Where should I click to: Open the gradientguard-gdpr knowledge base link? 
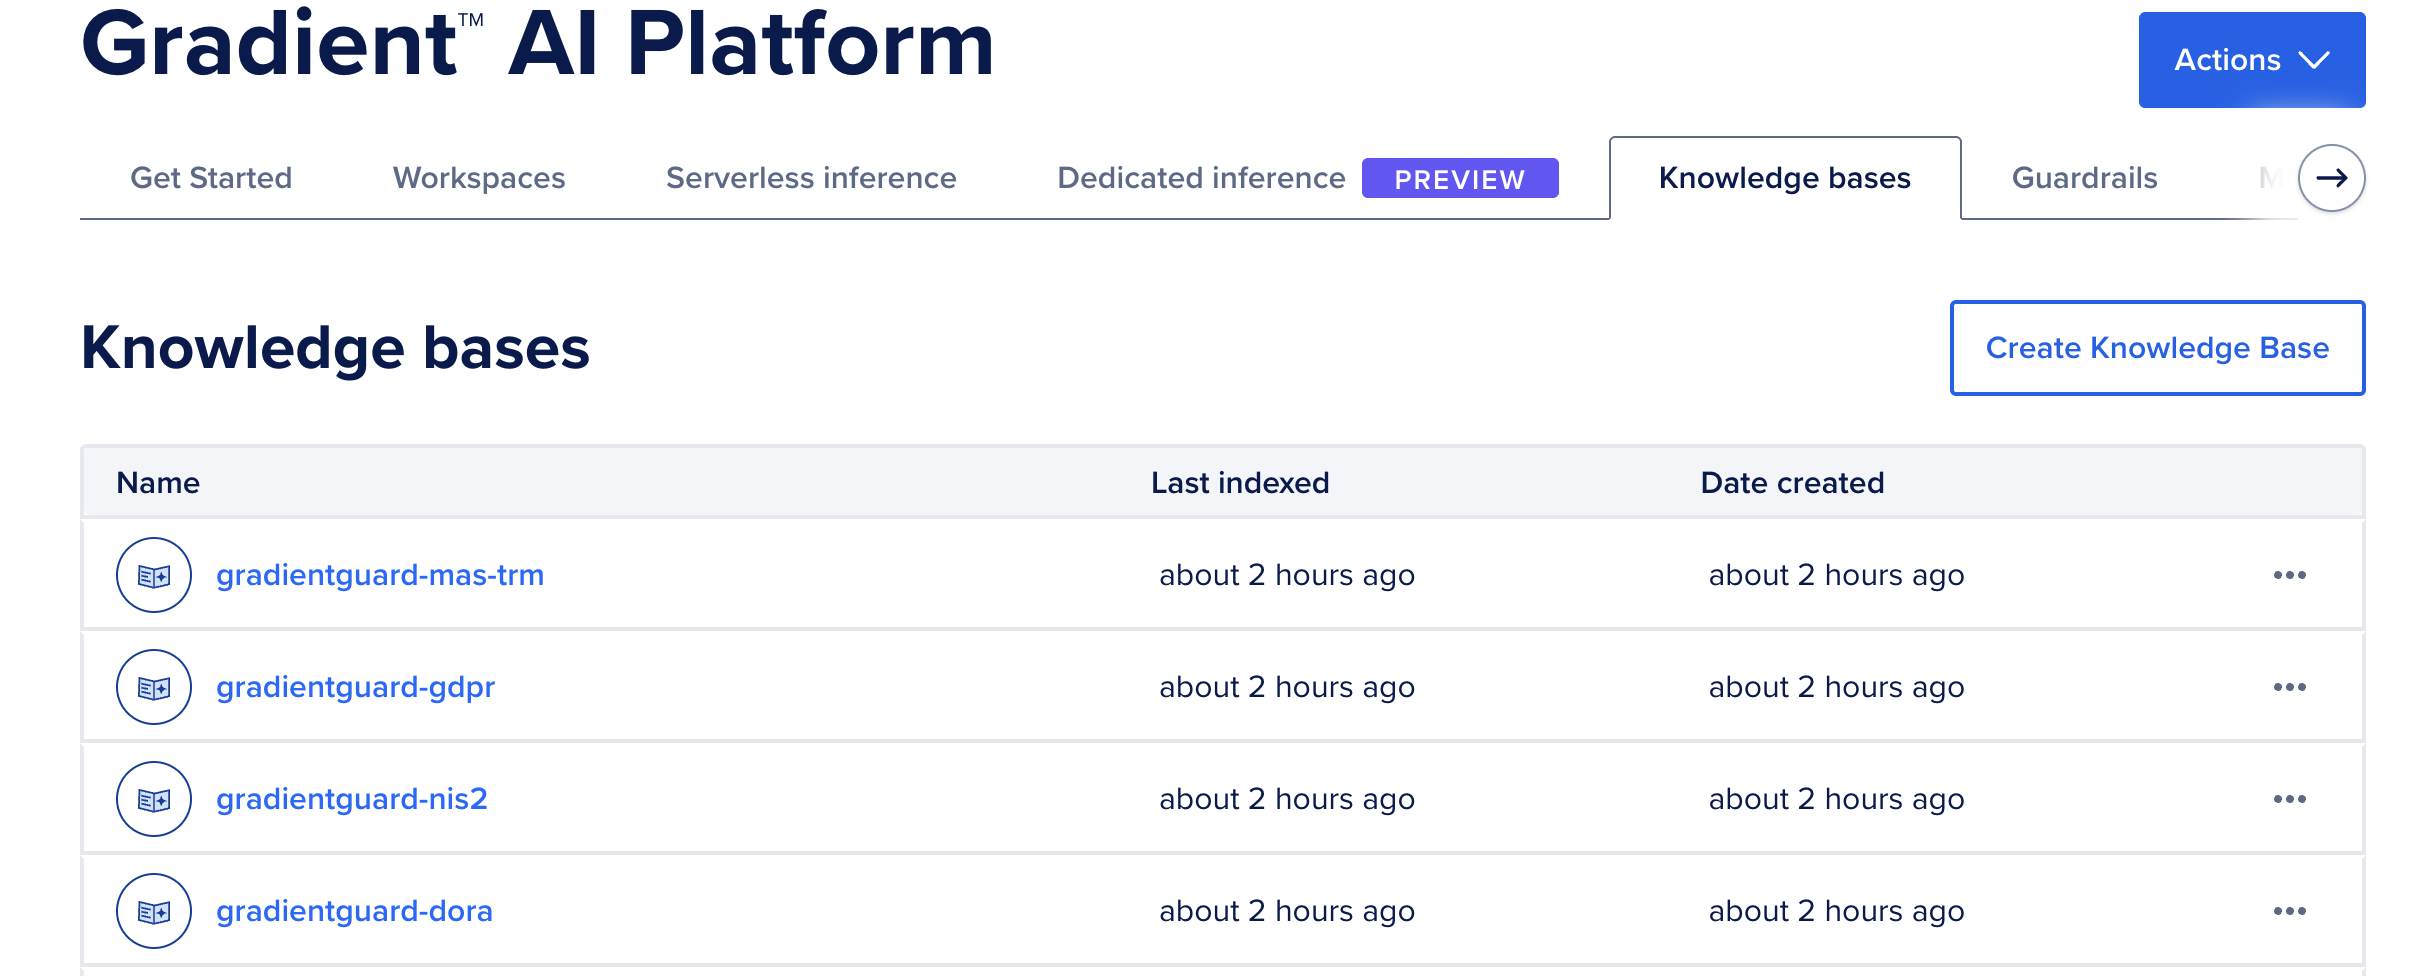tap(355, 687)
